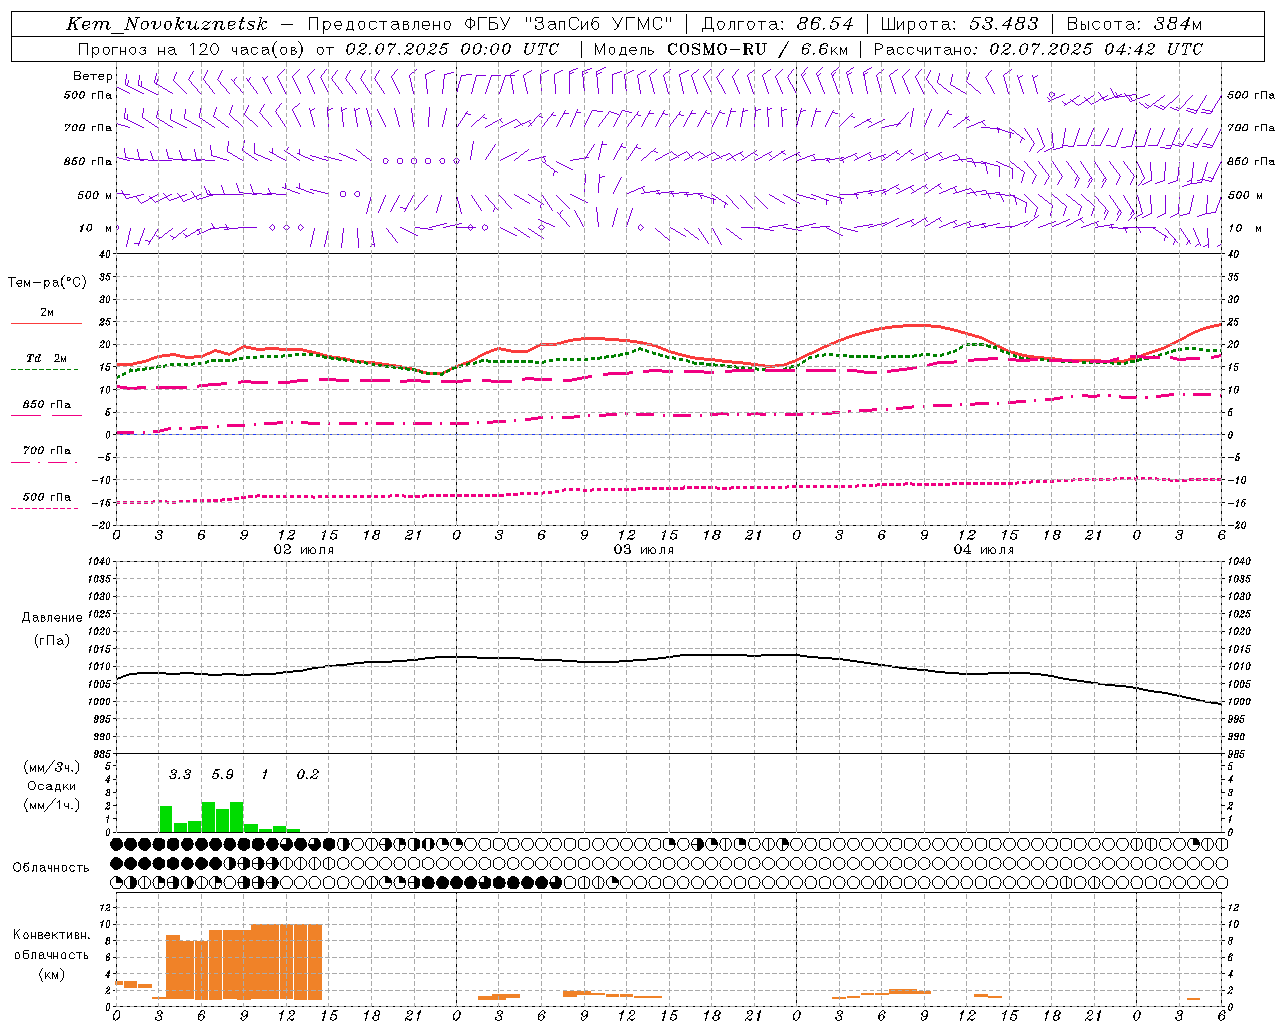This screenshot has width=1280, height=1024.
Task: Click the 'Осадки' precipitation label
Action: point(51,786)
